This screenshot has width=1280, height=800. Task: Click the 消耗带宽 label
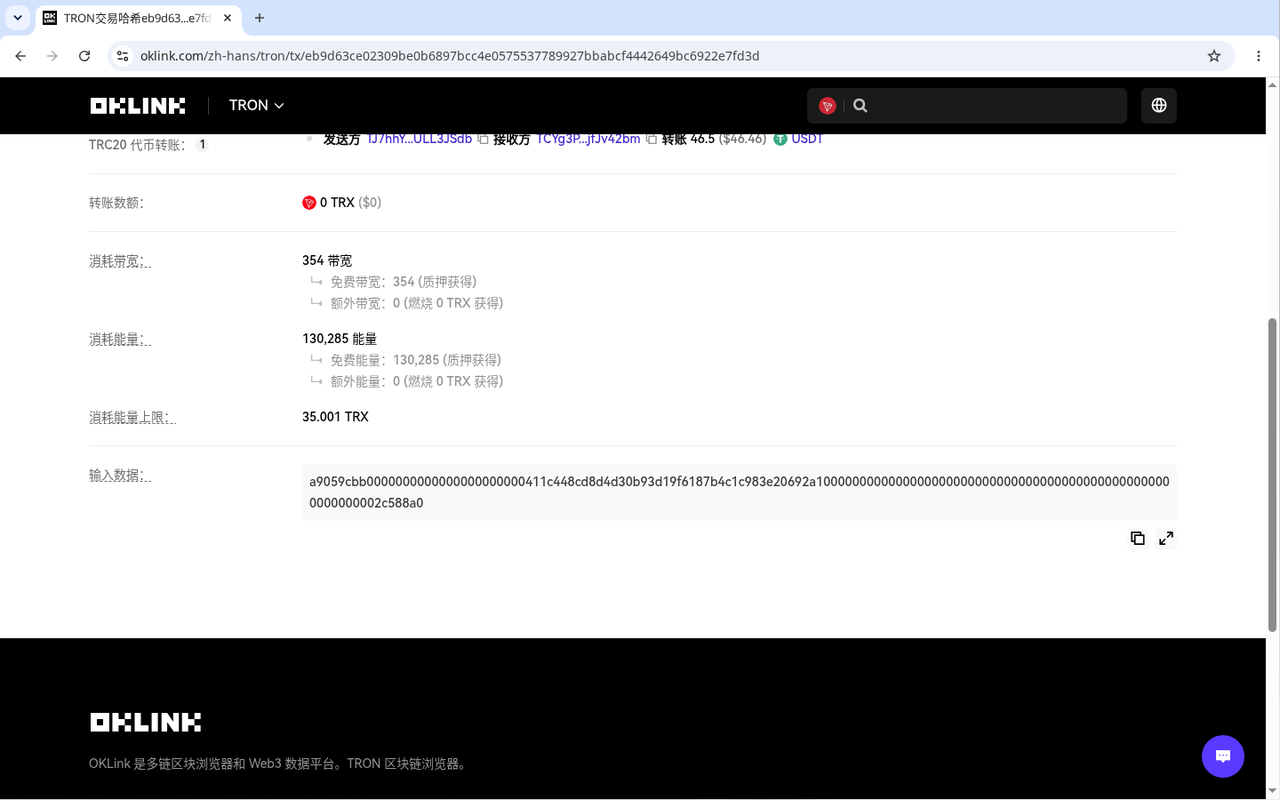coord(120,261)
